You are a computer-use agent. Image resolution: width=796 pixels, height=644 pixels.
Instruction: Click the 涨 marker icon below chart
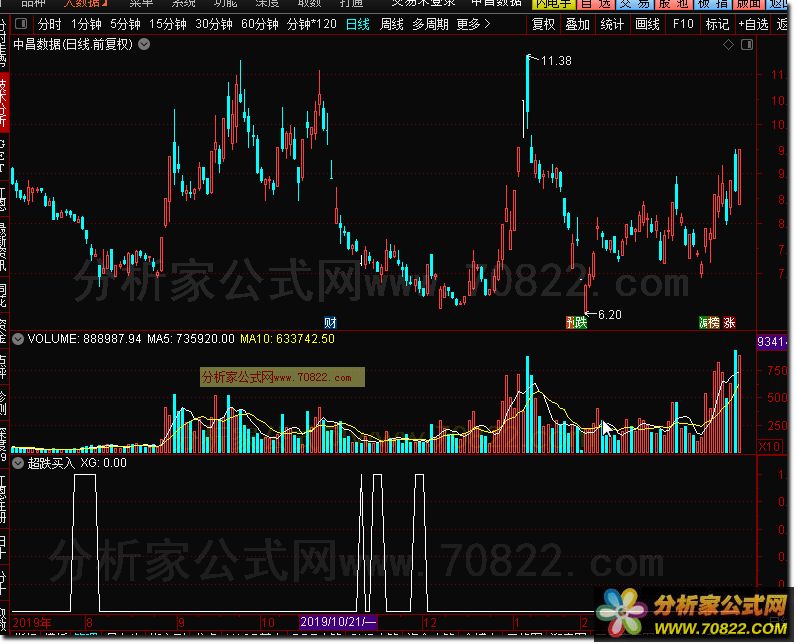point(729,322)
